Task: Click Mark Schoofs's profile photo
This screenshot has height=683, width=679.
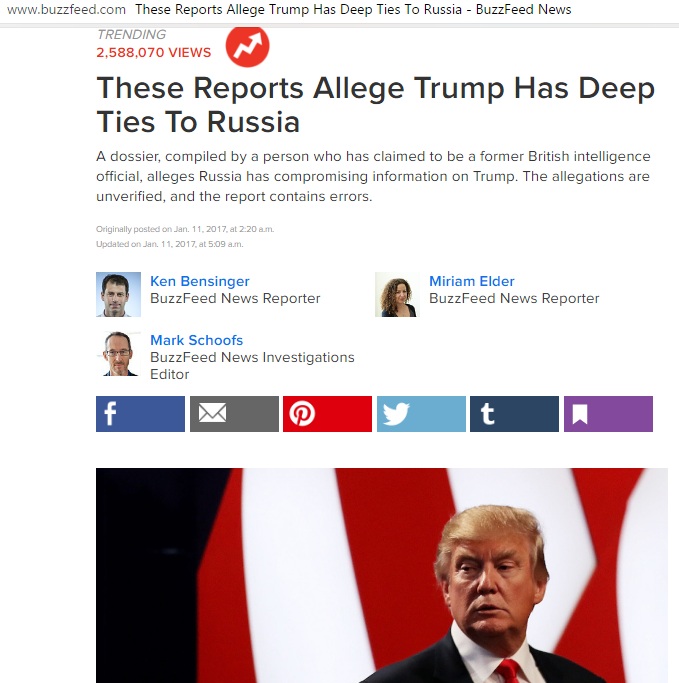Action: click(118, 354)
